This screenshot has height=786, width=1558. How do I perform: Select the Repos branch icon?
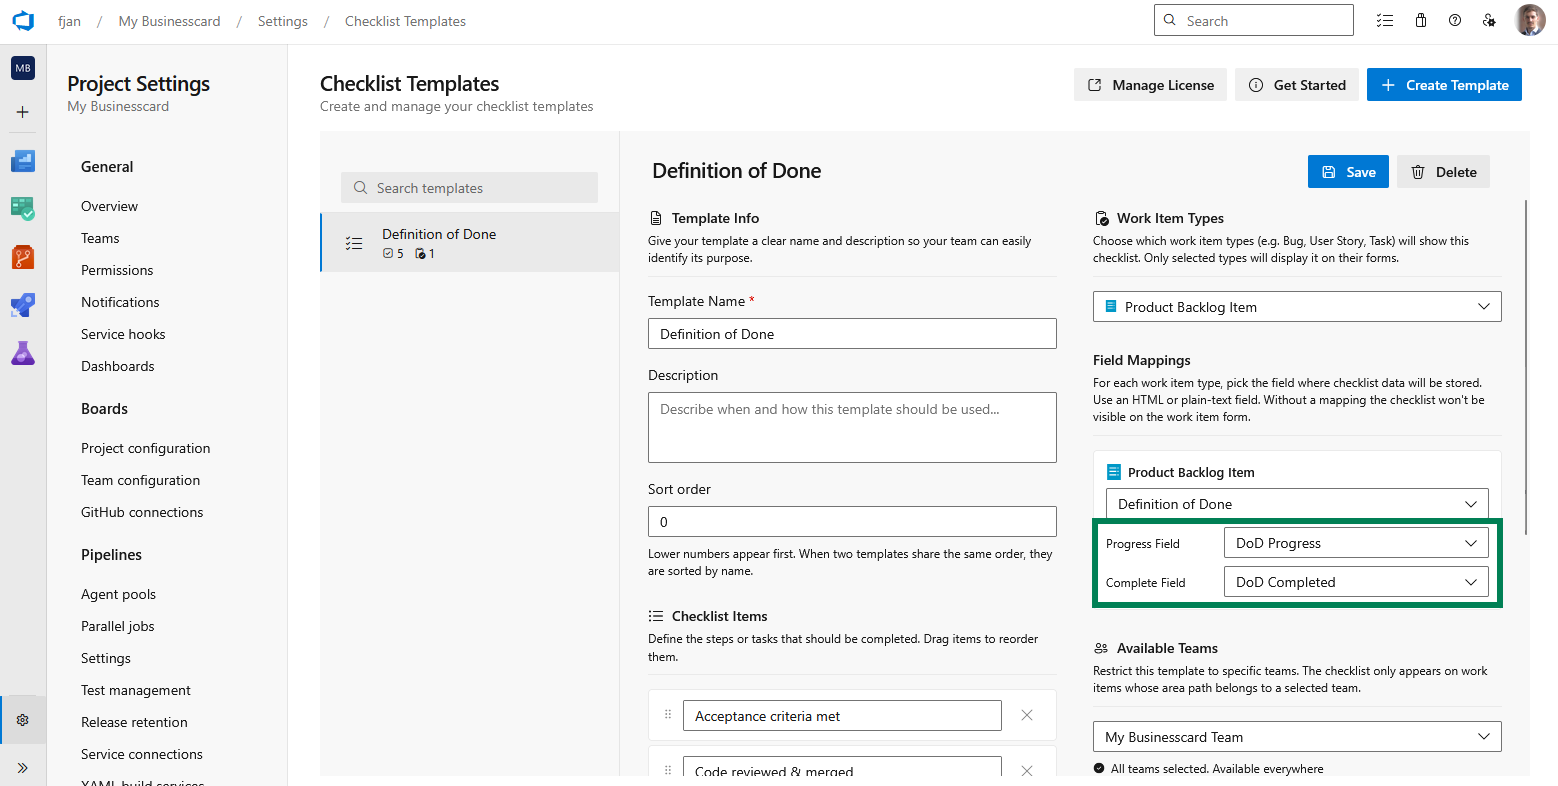click(x=22, y=256)
